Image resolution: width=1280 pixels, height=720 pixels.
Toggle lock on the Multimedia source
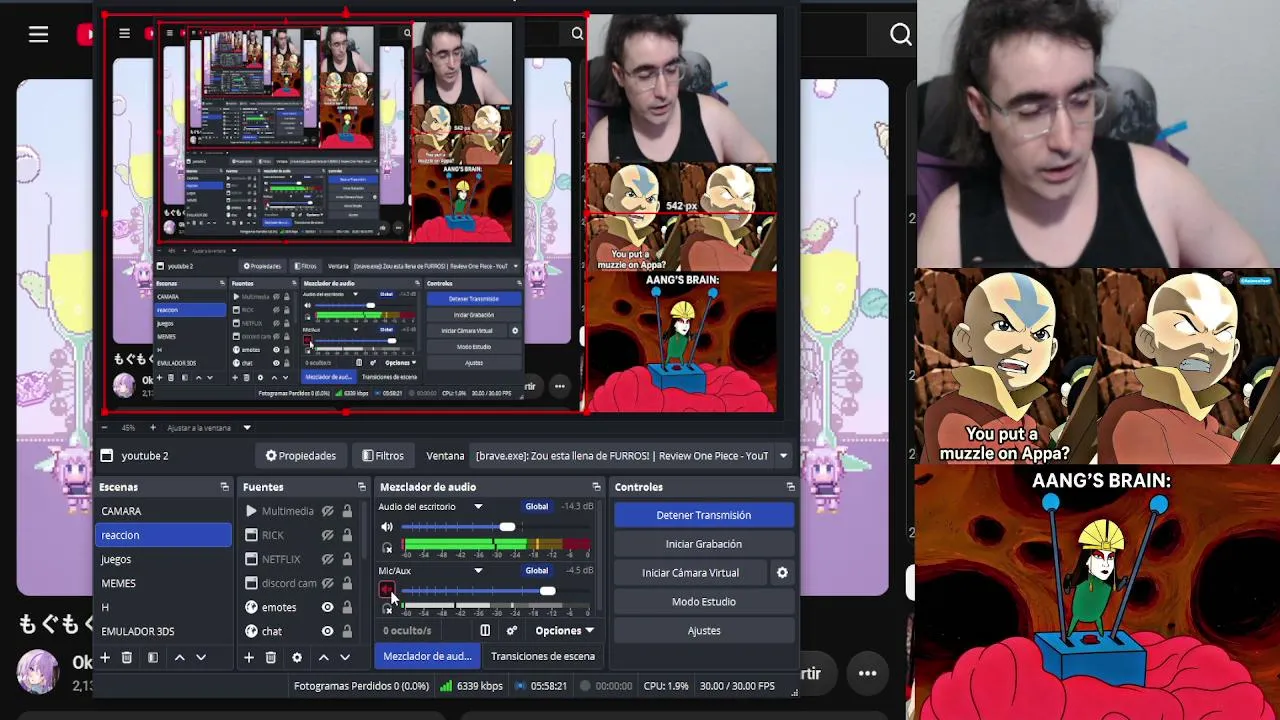pyautogui.click(x=347, y=511)
